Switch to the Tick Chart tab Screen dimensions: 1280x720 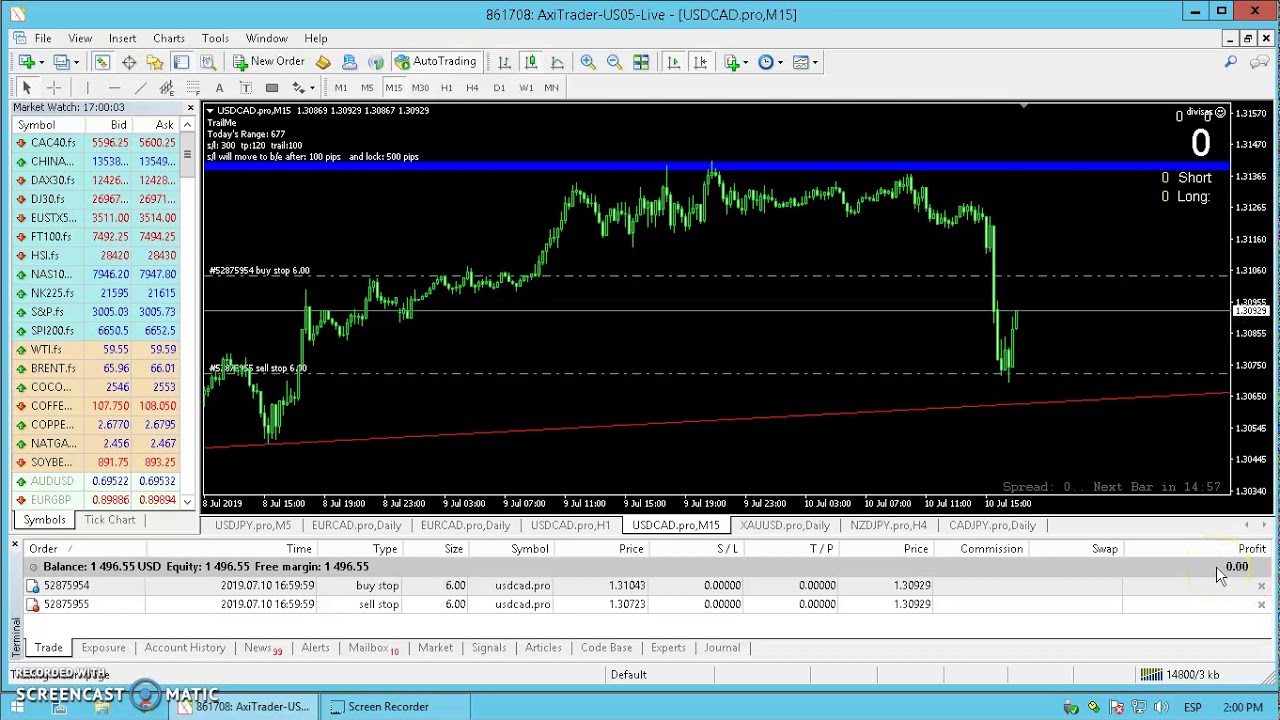110,520
